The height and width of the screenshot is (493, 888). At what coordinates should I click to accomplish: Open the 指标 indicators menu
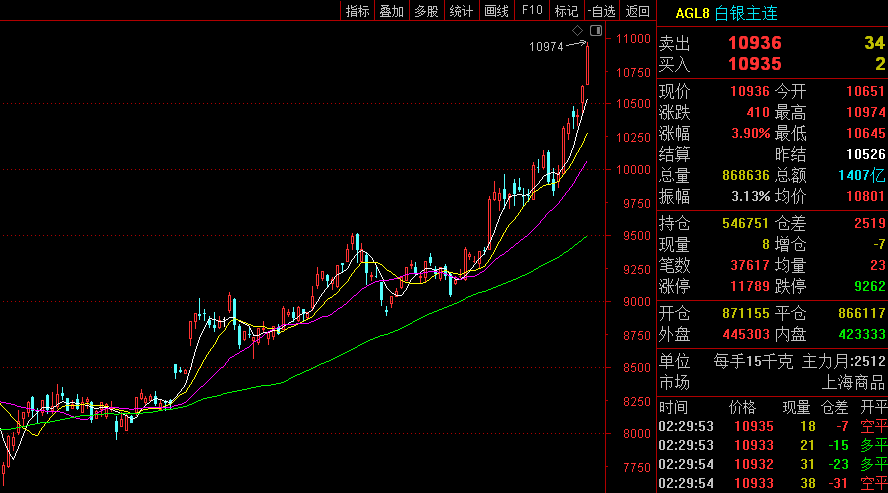pos(357,11)
